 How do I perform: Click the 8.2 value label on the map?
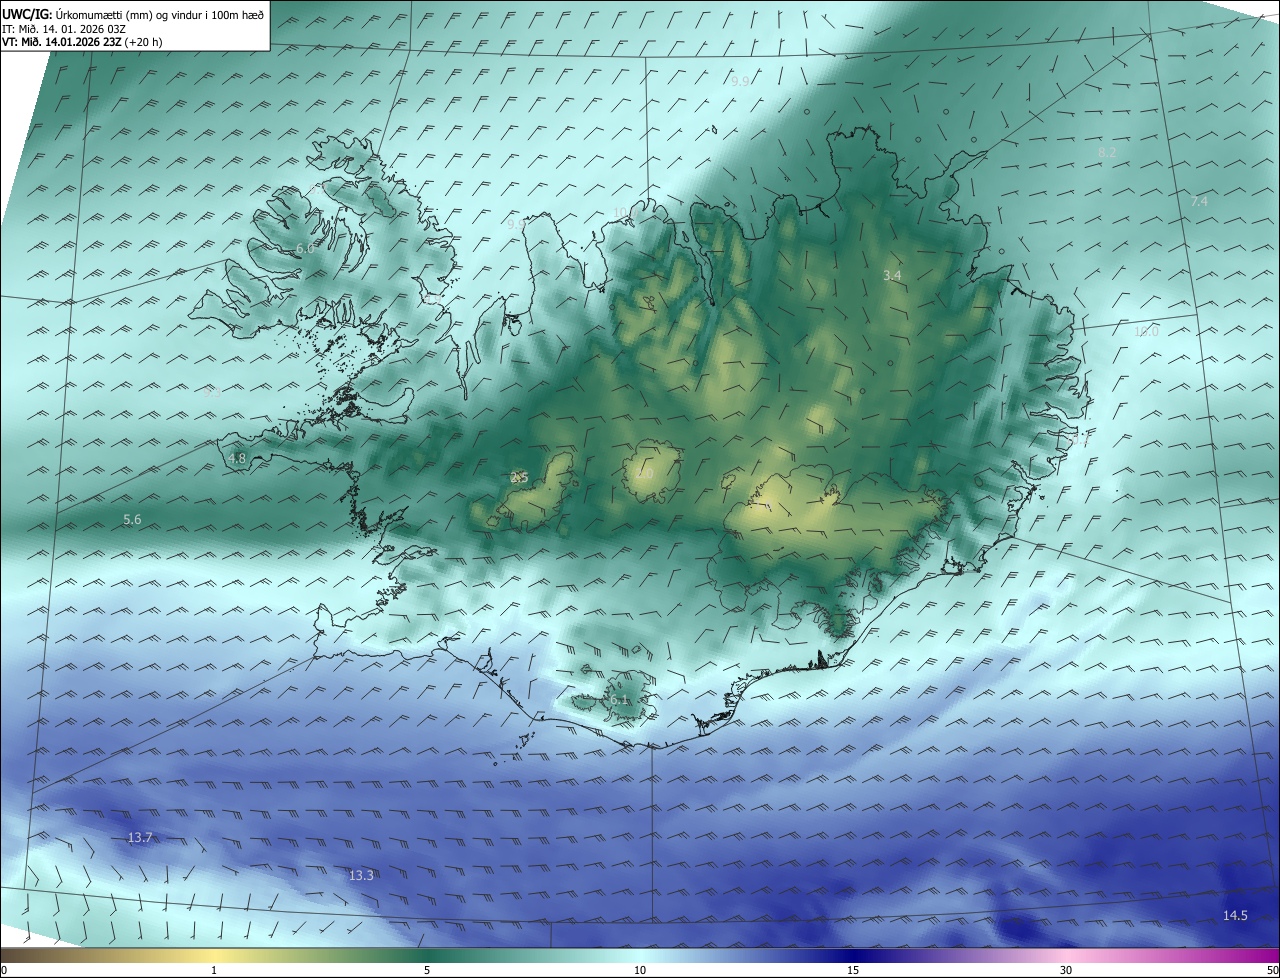tap(1107, 152)
